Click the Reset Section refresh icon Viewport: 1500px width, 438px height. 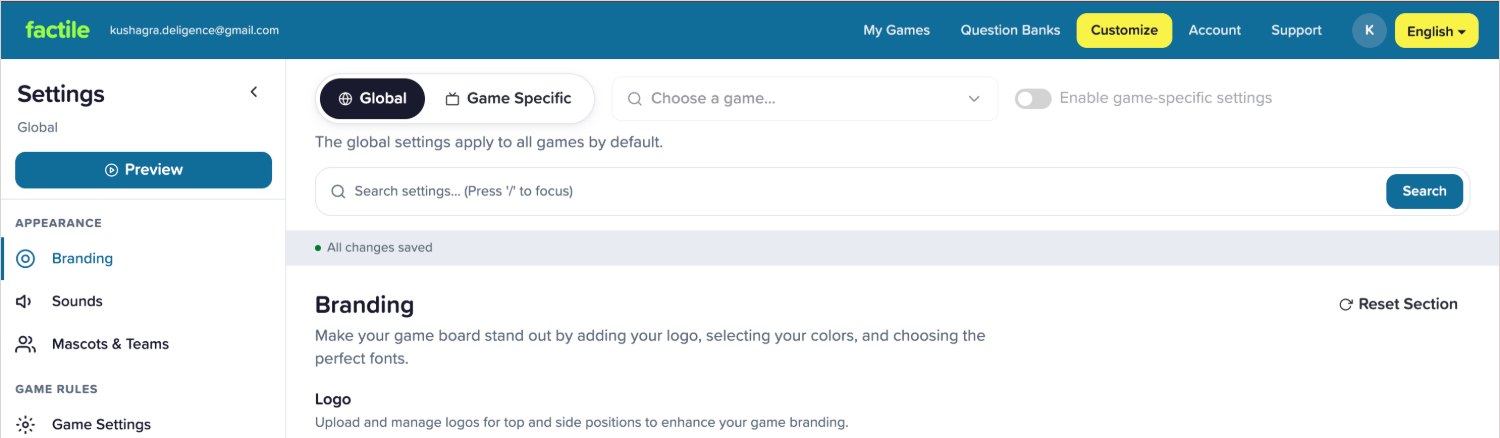click(x=1346, y=304)
